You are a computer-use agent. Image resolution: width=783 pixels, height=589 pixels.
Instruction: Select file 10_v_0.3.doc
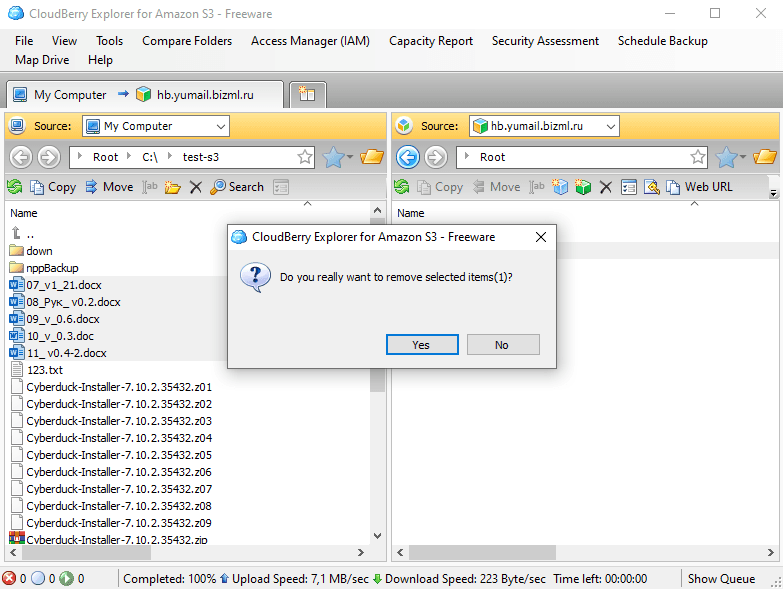[60, 336]
